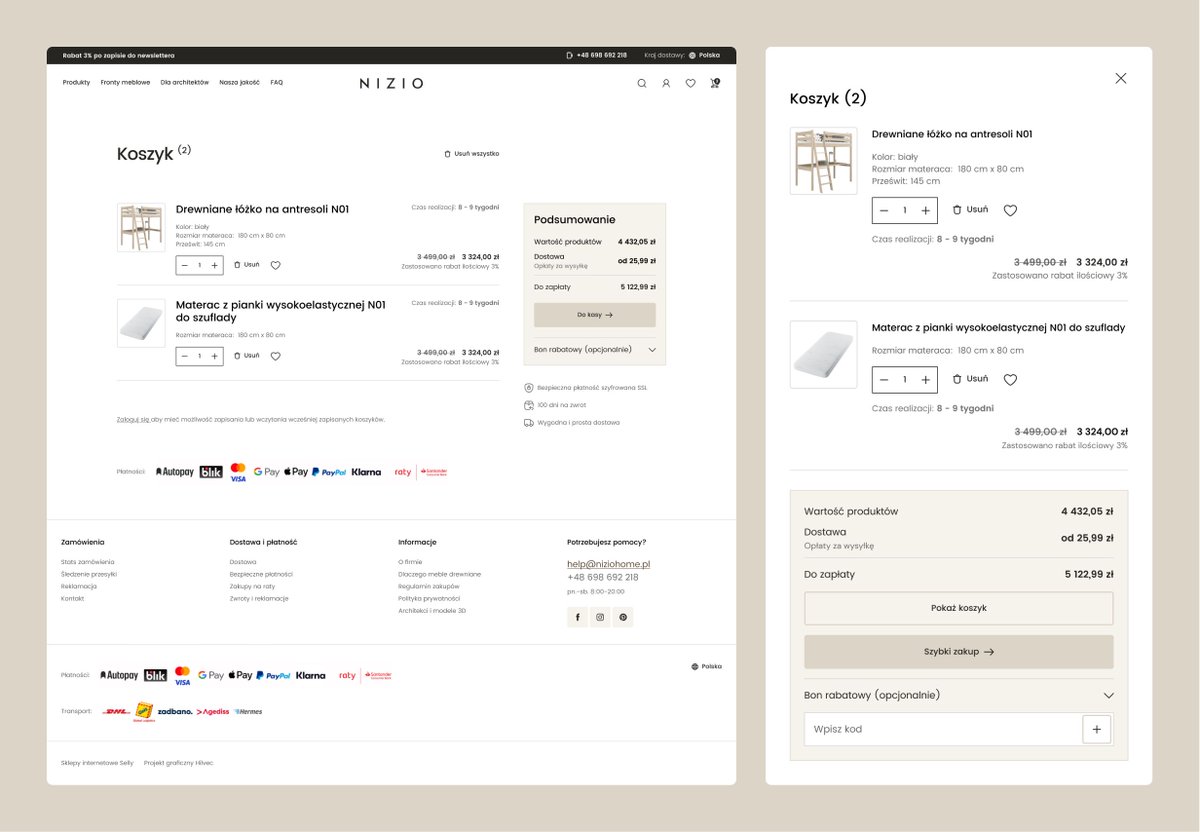Click the Zaloguj się link
The height and width of the screenshot is (832, 1200).
pos(133,419)
